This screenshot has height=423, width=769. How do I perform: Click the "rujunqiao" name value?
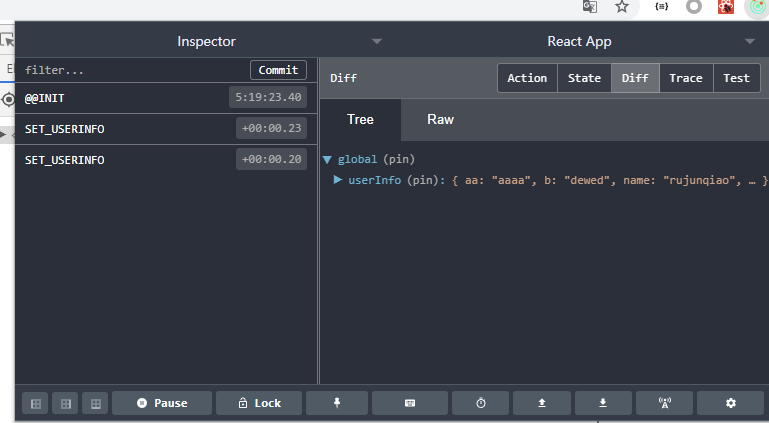click(698, 180)
